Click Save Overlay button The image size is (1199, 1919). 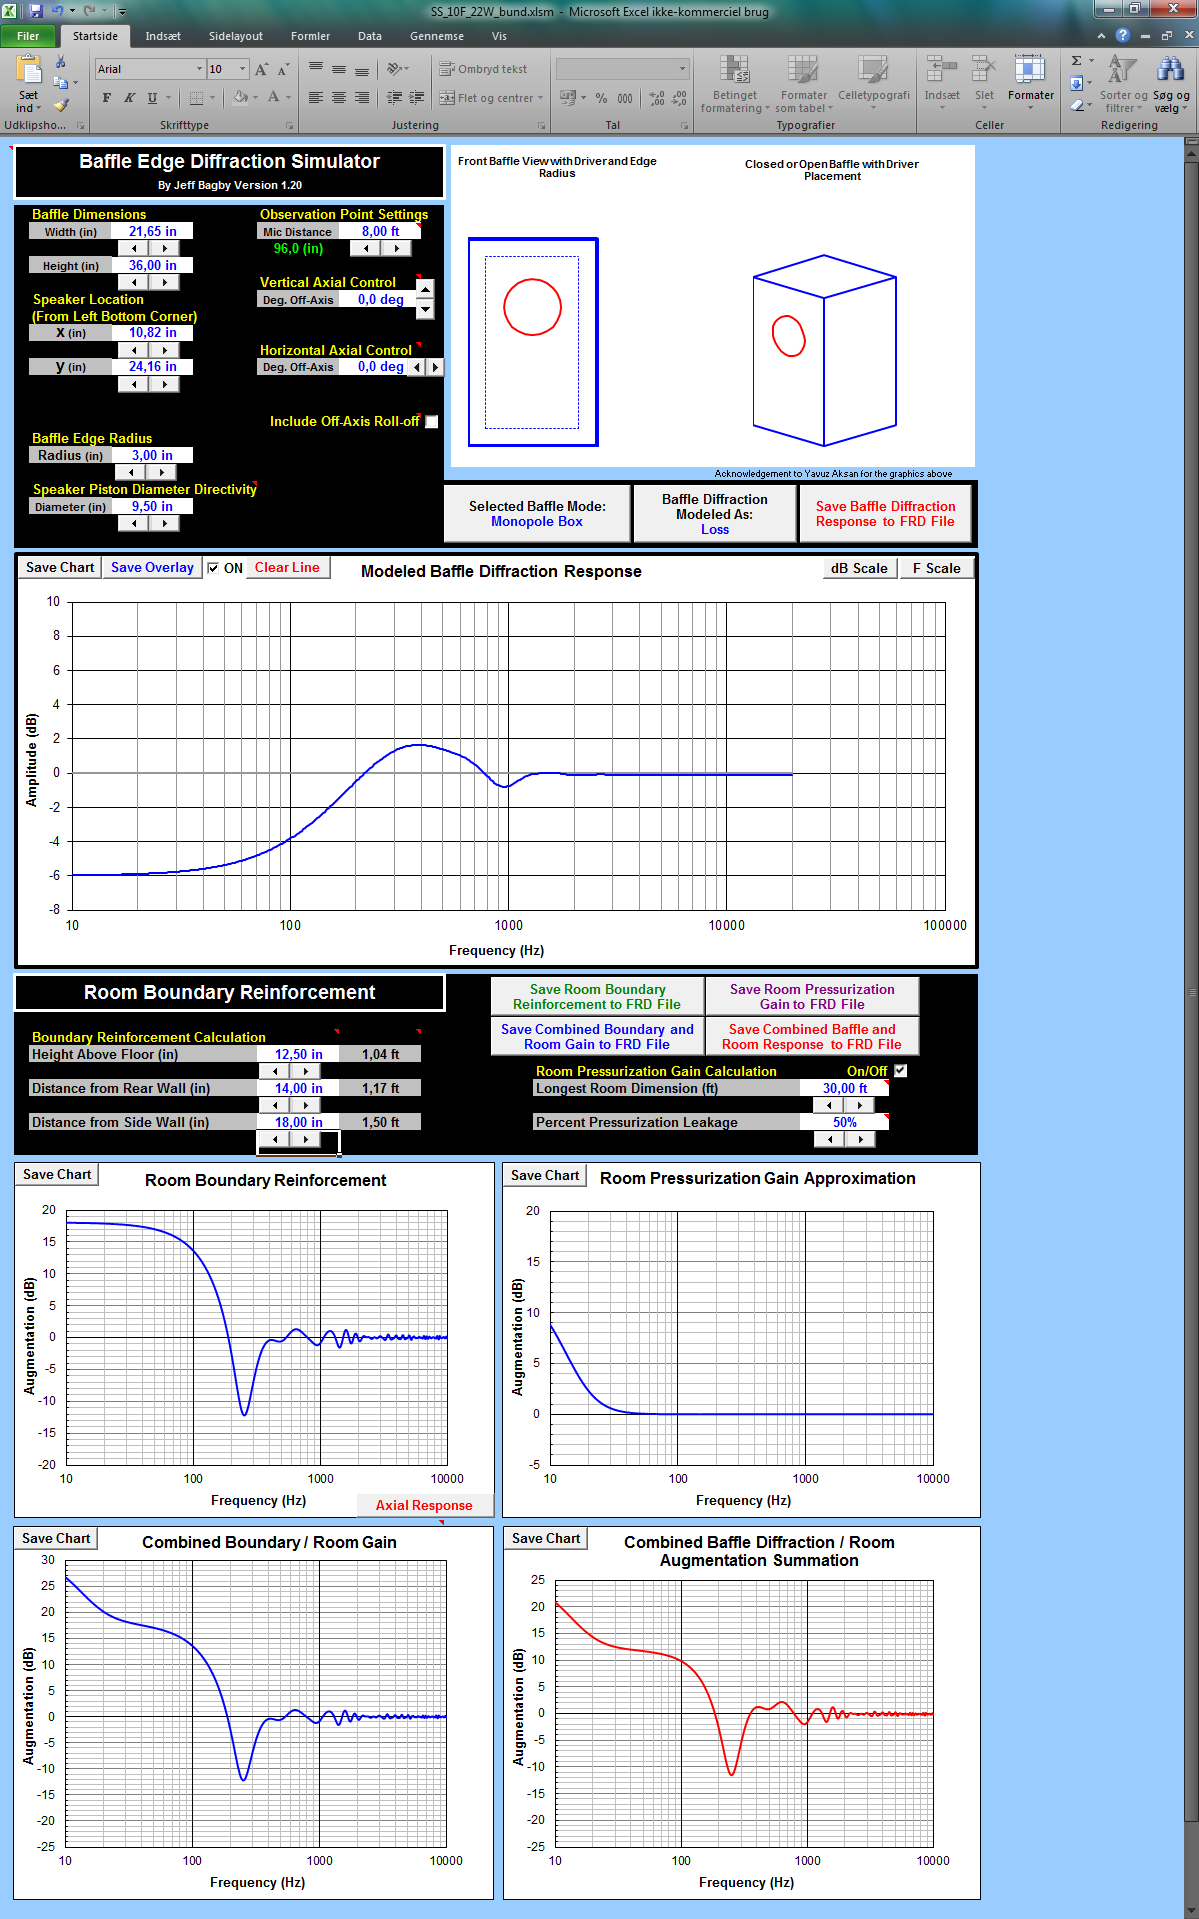(x=152, y=567)
